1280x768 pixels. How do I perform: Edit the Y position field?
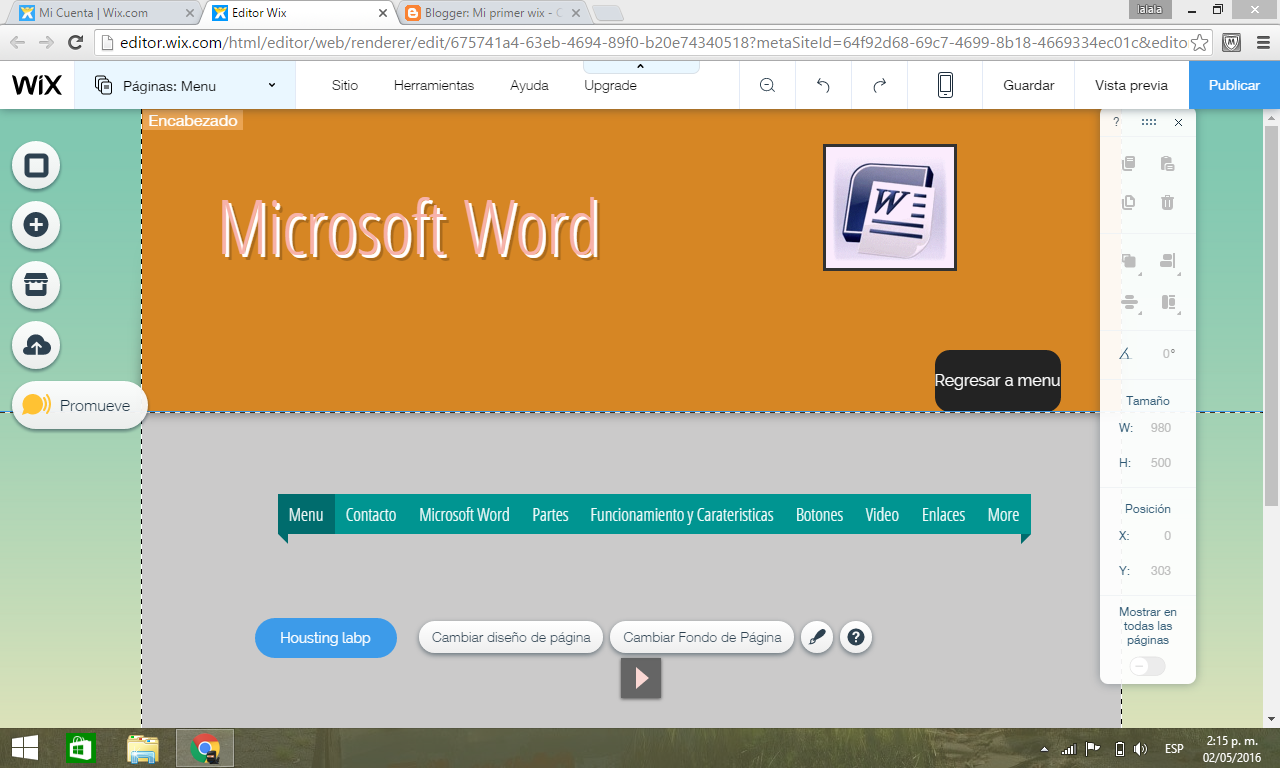[1160, 571]
